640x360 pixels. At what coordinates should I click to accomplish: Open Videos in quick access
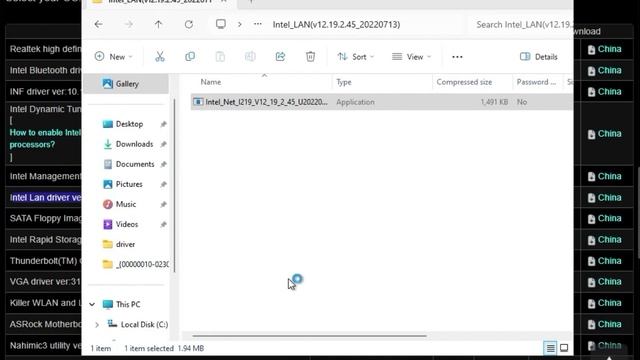click(x=127, y=224)
